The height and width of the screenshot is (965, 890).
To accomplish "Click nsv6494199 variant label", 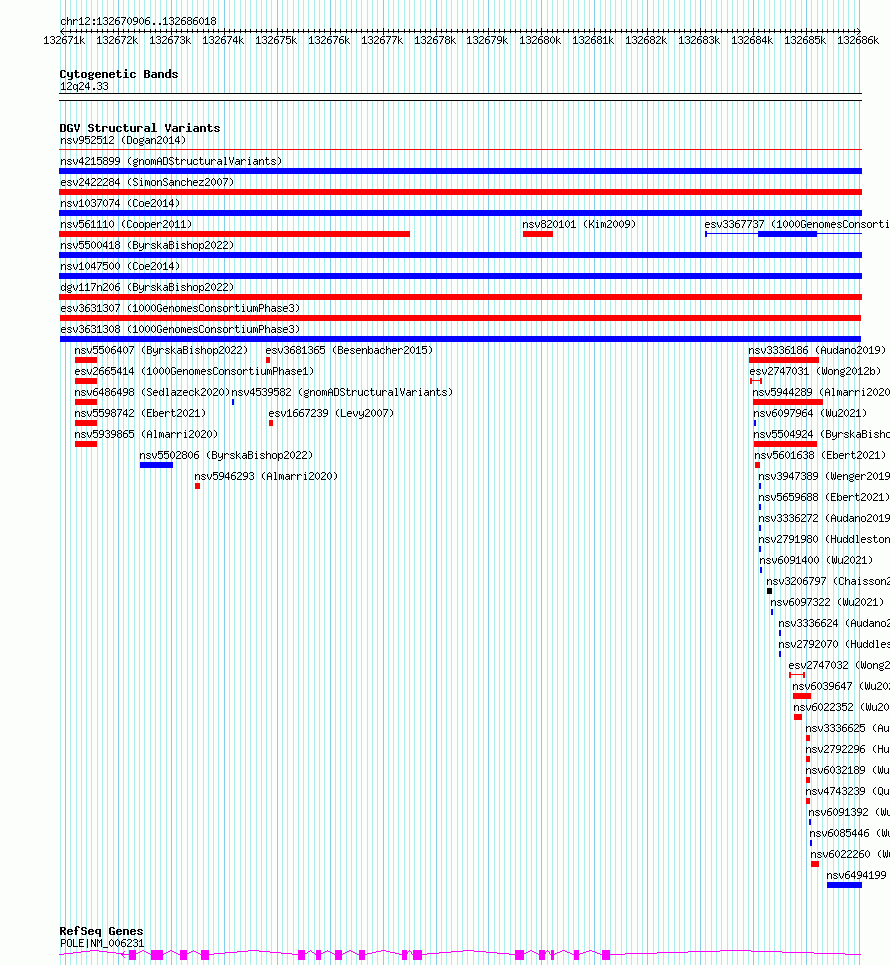I will tap(856, 875).
